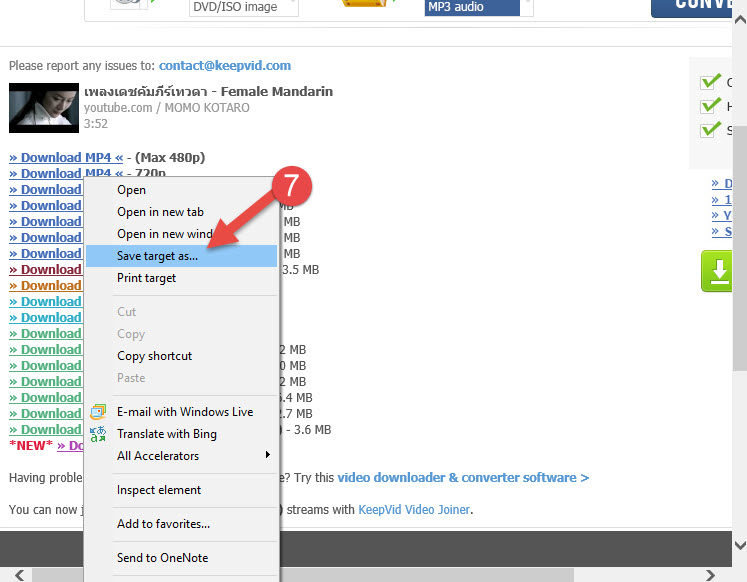Viewport: 747px width, 582px height.
Task: Click the vertical scrollbar thumb
Action: [739, 248]
